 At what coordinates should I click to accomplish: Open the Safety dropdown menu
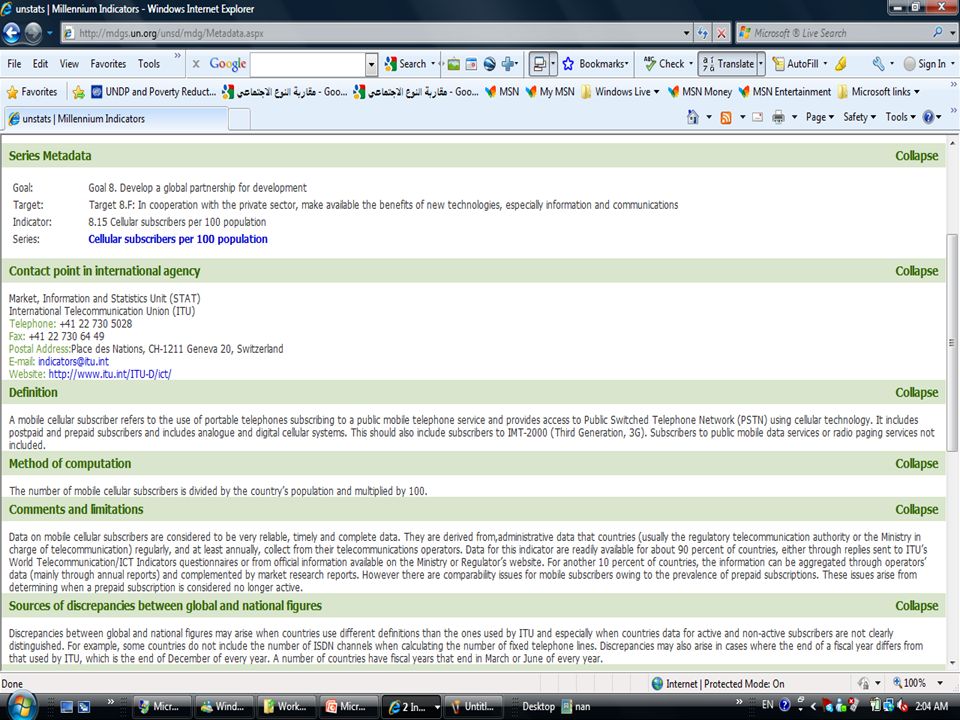point(859,117)
